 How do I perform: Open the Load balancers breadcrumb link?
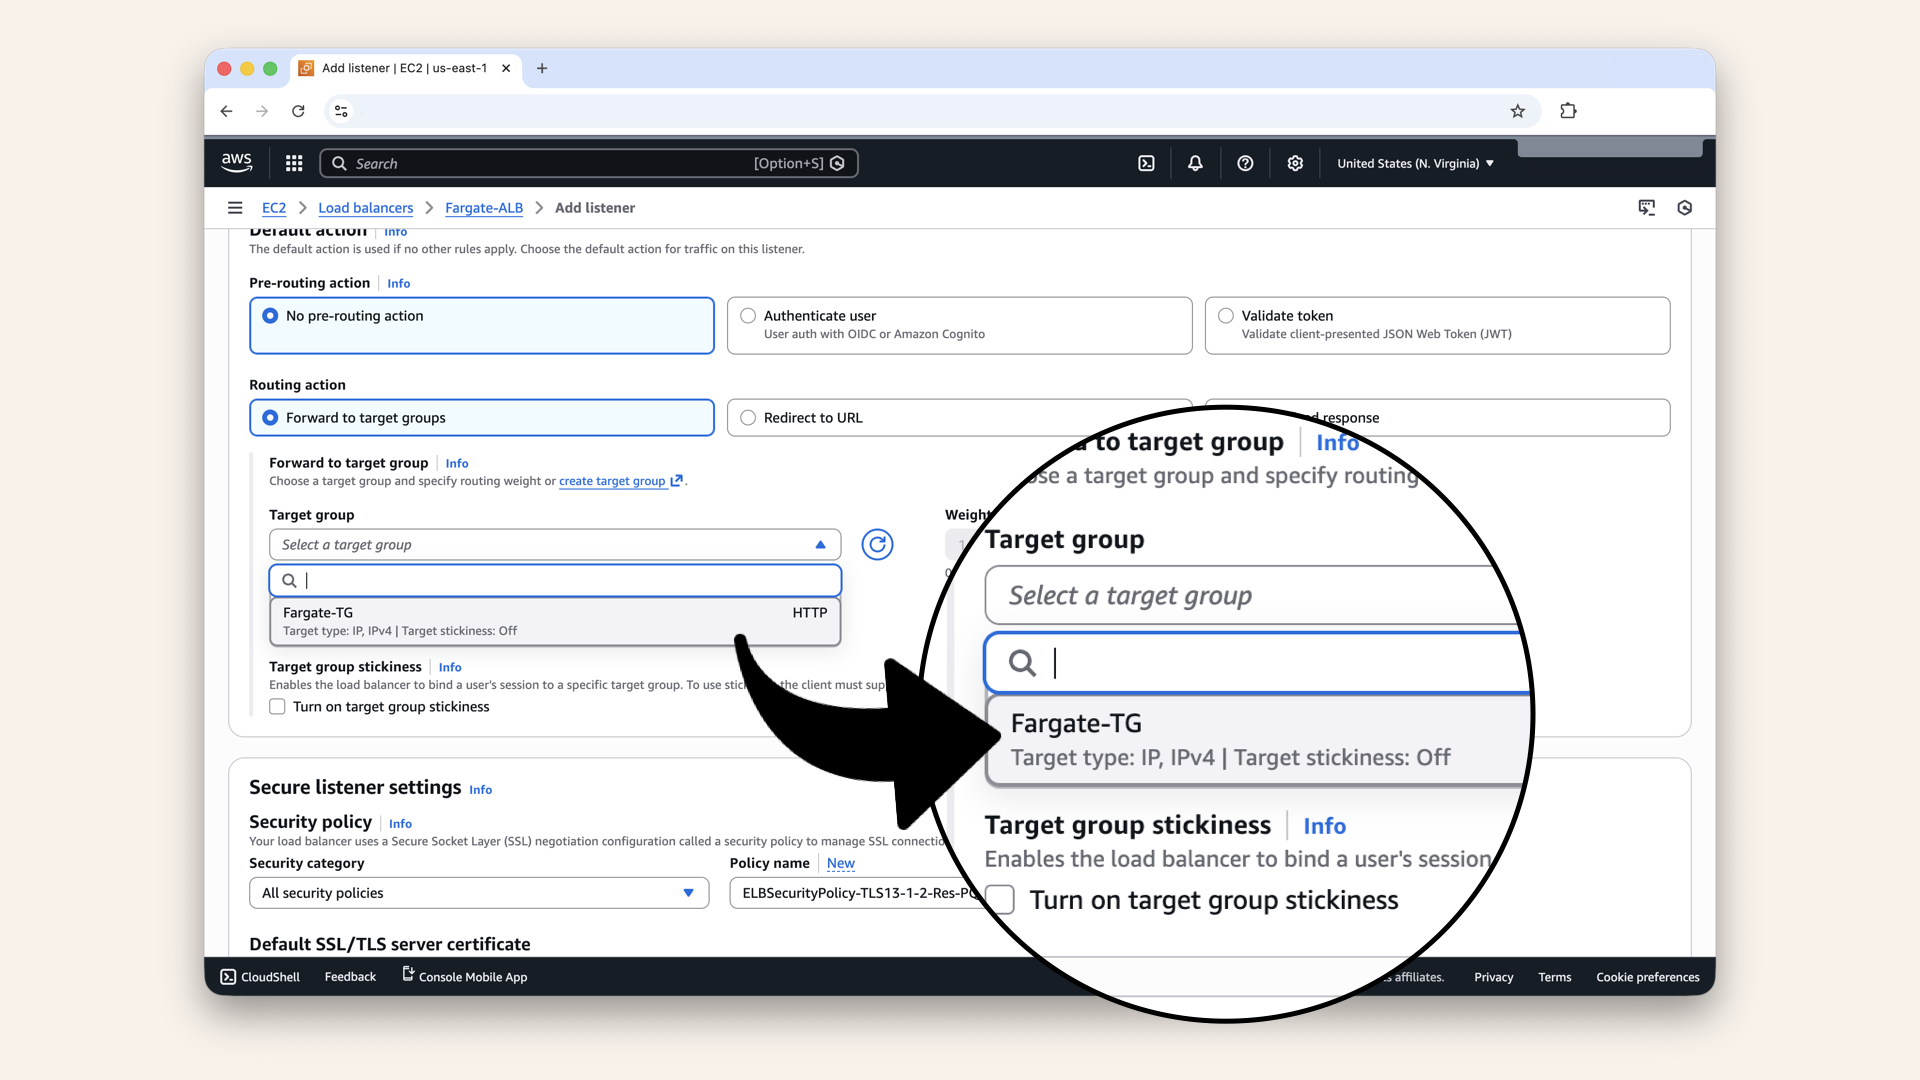pyautogui.click(x=365, y=207)
